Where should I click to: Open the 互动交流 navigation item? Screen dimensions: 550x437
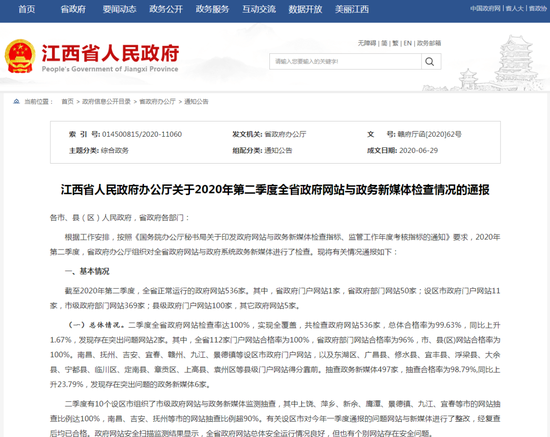point(259,9)
